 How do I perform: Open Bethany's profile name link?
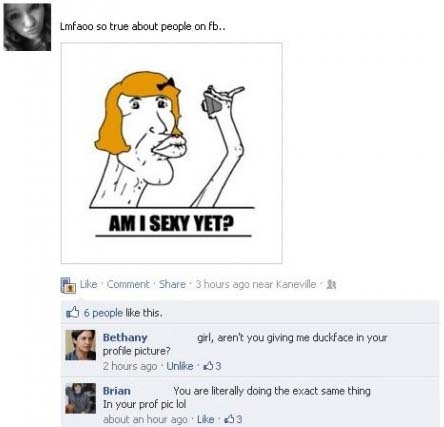(x=125, y=337)
